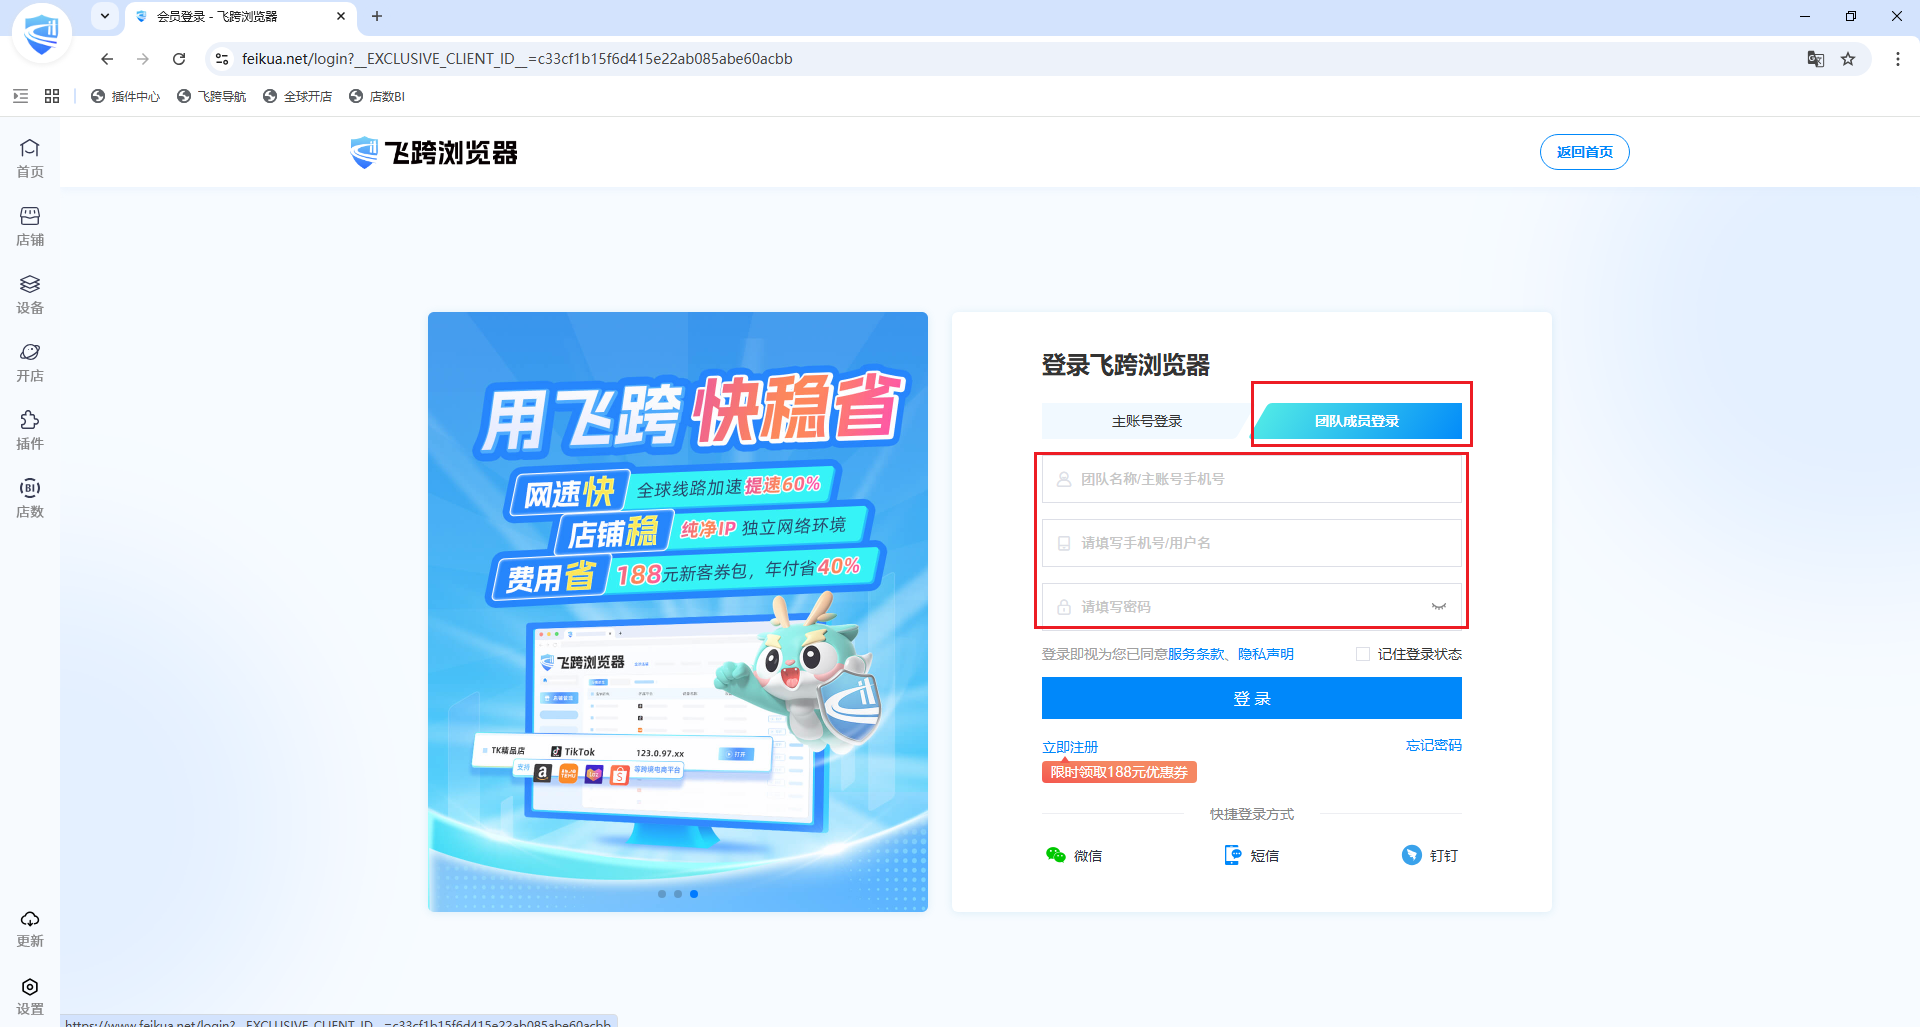The width and height of the screenshot is (1920, 1027).
Task: Open a new tab with the plus icon
Action: tap(377, 16)
